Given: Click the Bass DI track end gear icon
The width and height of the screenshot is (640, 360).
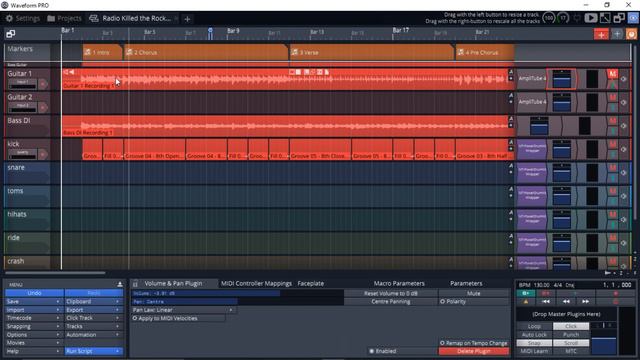Looking at the screenshot, I should [624, 126].
